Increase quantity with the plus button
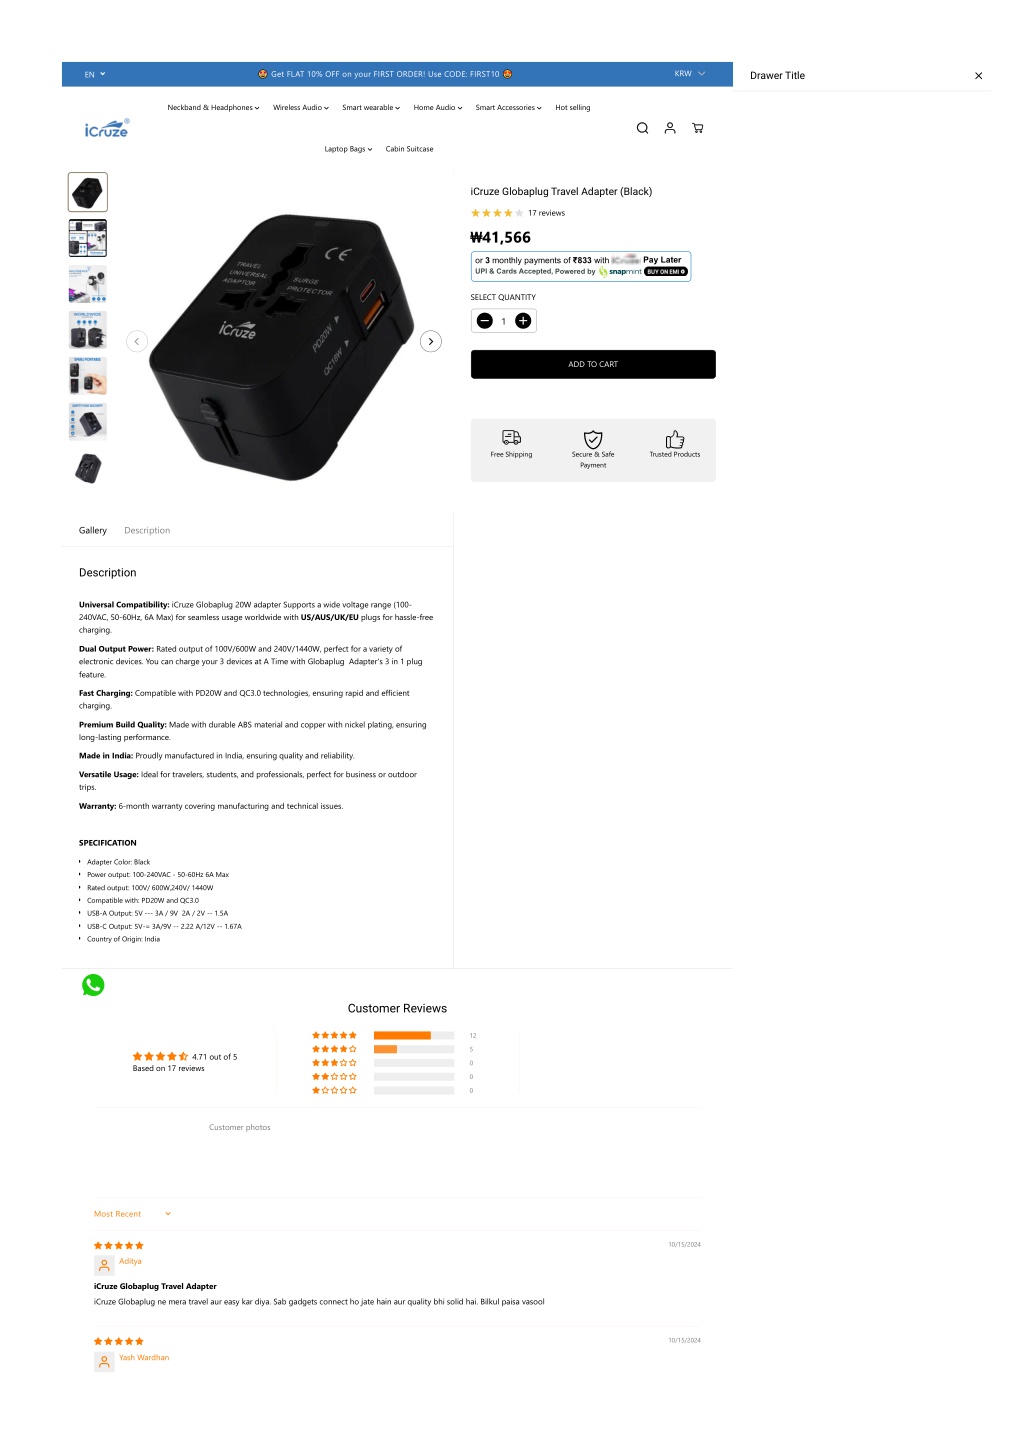The image size is (1024, 1449). click(x=523, y=321)
